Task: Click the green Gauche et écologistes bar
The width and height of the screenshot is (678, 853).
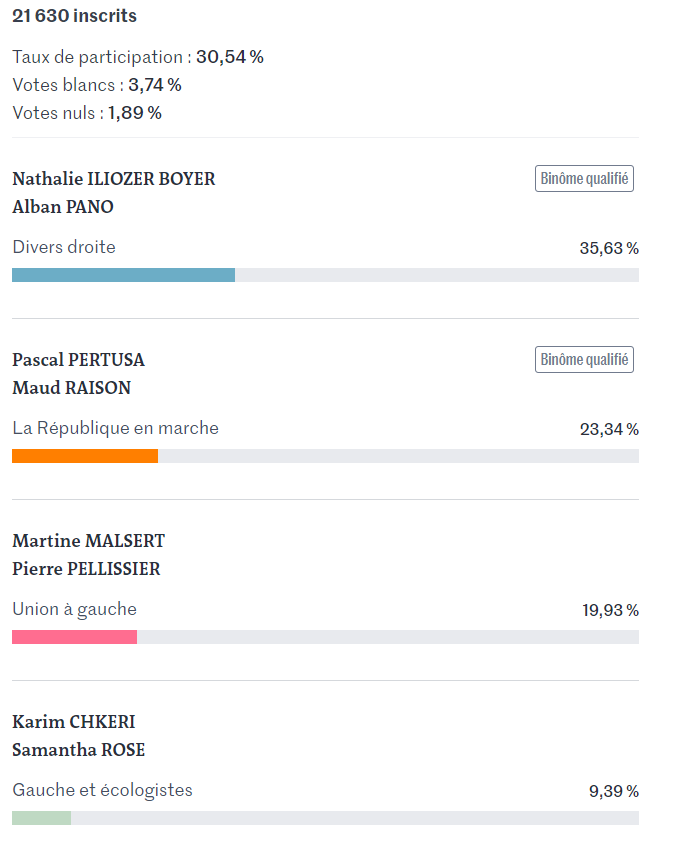Action: [x=41, y=818]
